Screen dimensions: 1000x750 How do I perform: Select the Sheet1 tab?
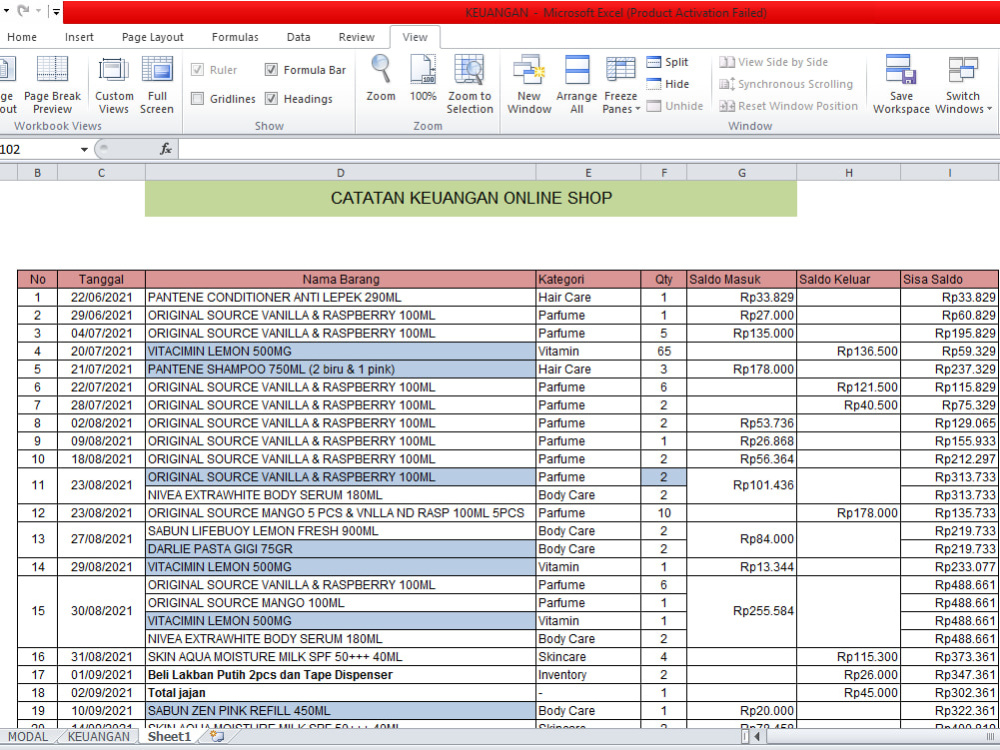(x=170, y=737)
